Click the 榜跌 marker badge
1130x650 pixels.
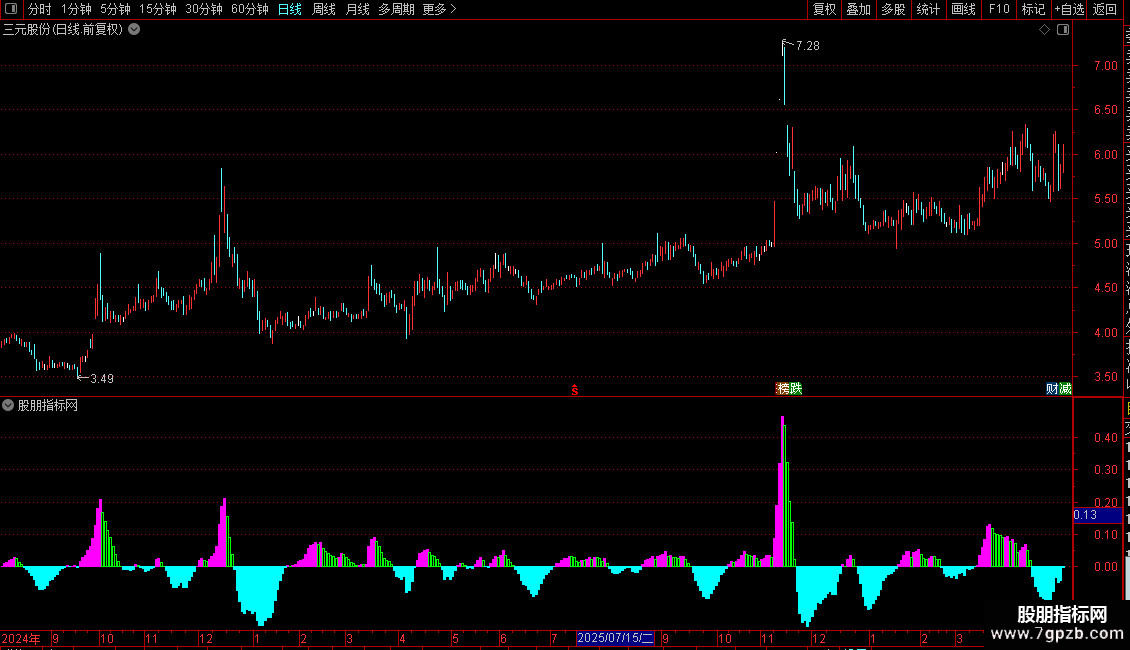point(788,388)
